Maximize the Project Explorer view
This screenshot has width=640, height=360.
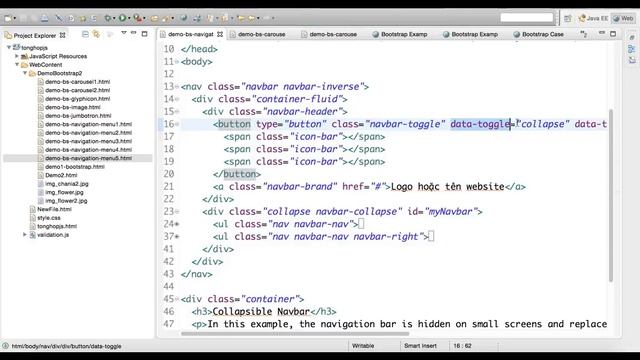tap(144, 34)
